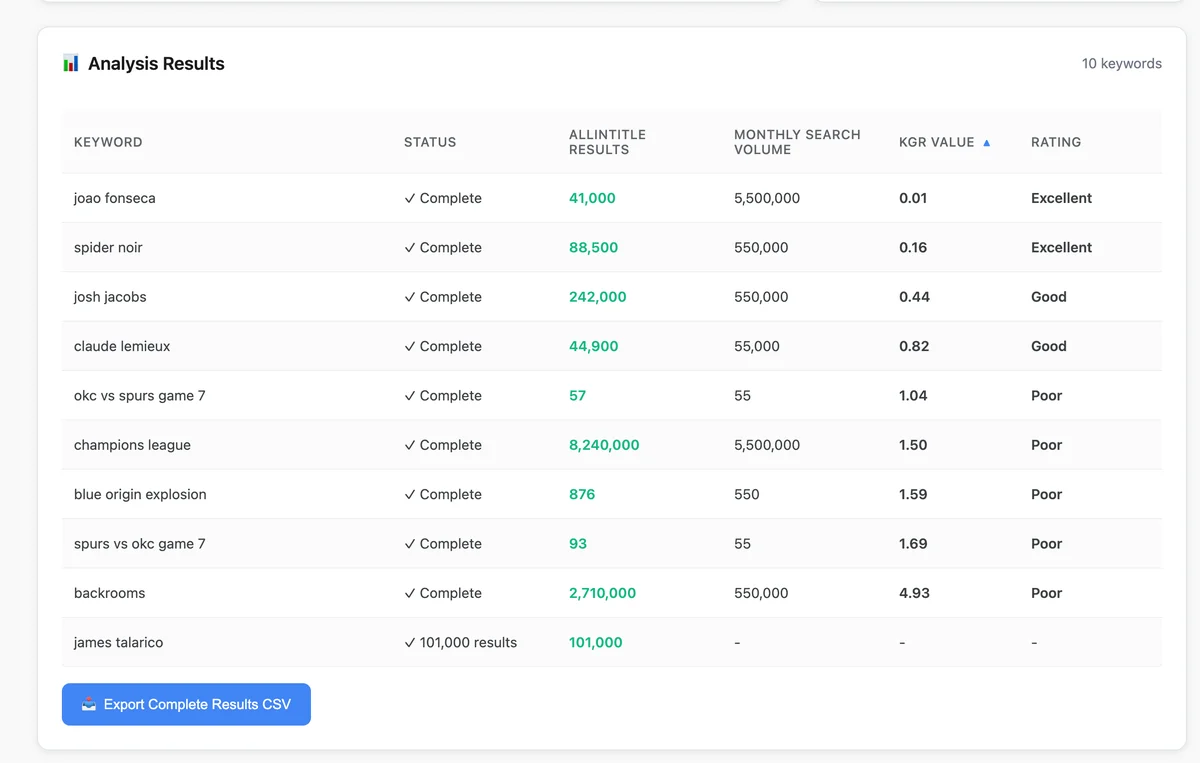
Task: Click the KGR Value column header text
Action: click(x=936, y=142)
